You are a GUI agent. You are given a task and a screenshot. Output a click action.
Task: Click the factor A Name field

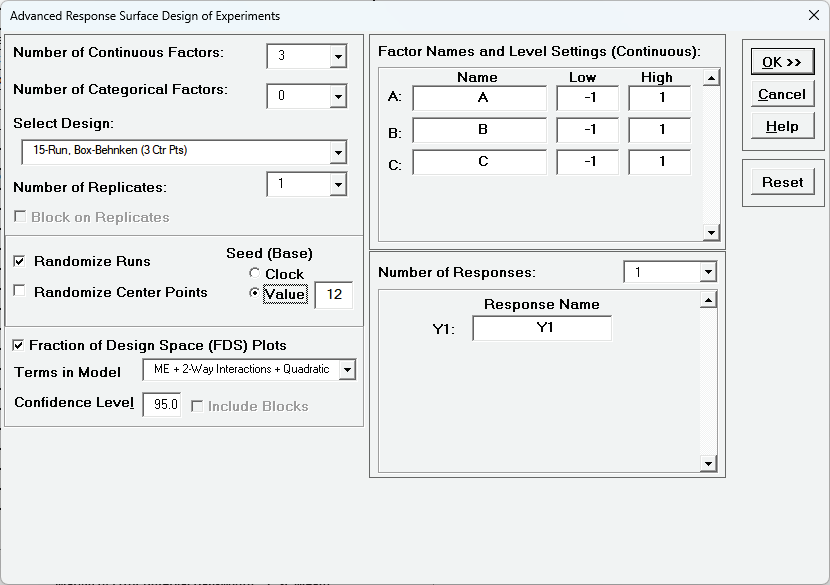(479, 98)
